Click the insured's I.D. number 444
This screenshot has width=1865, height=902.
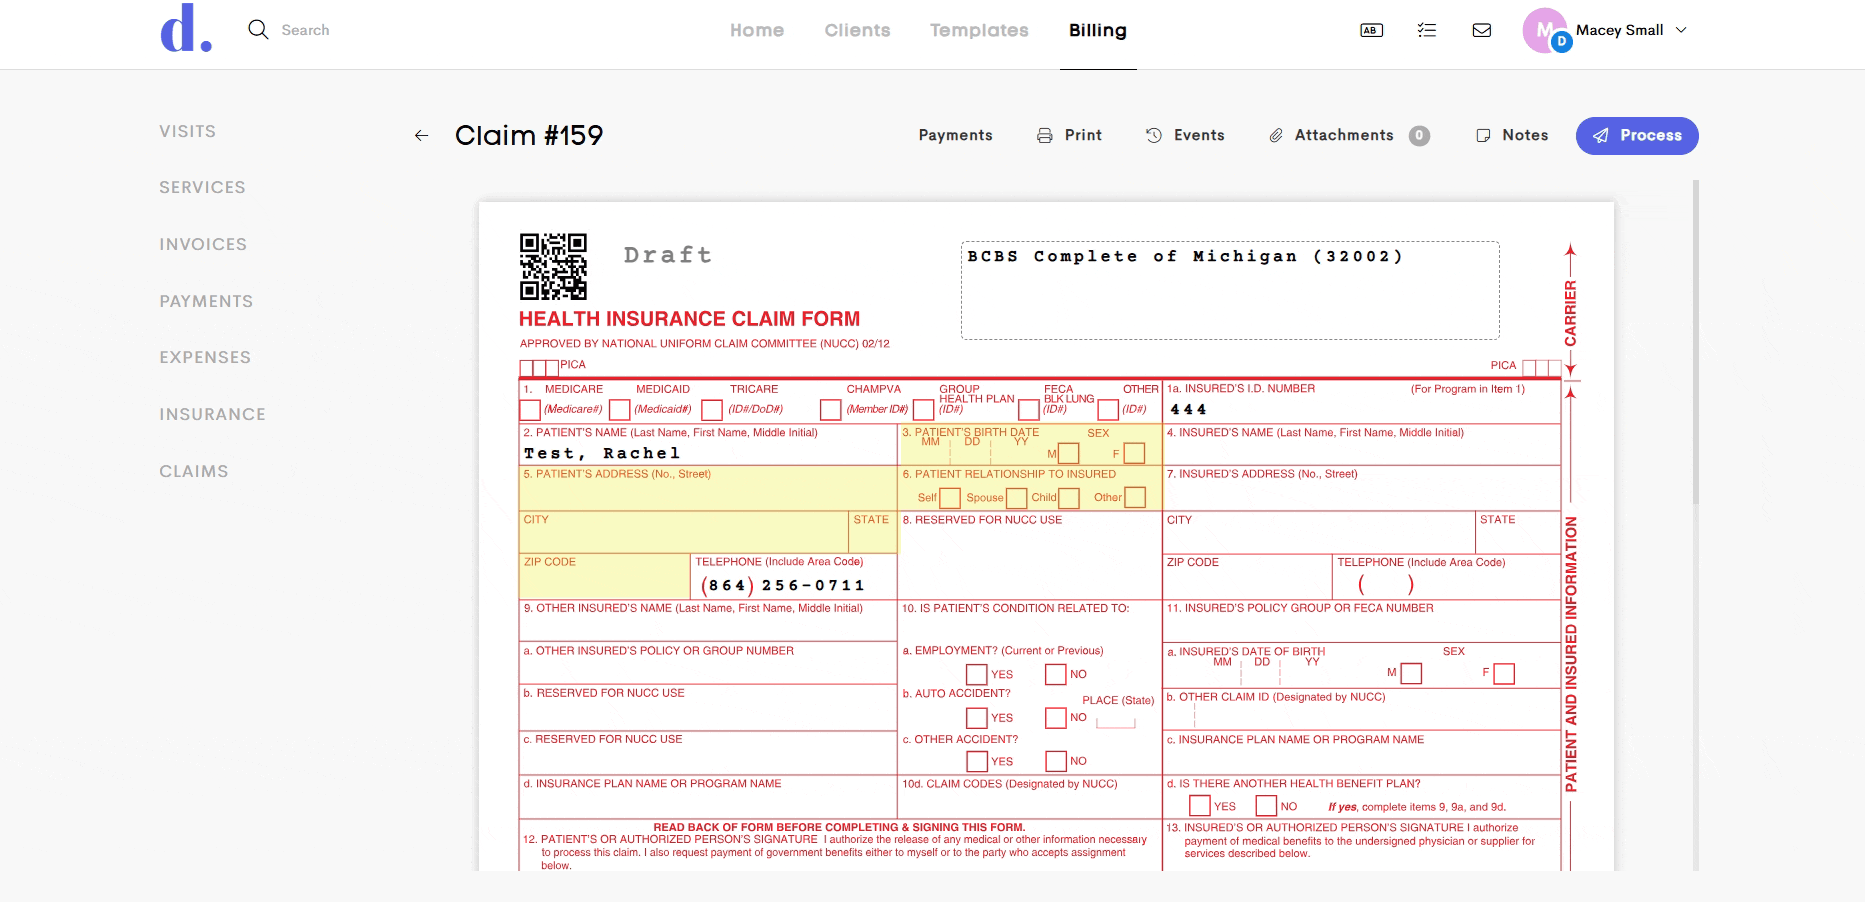1188,410
